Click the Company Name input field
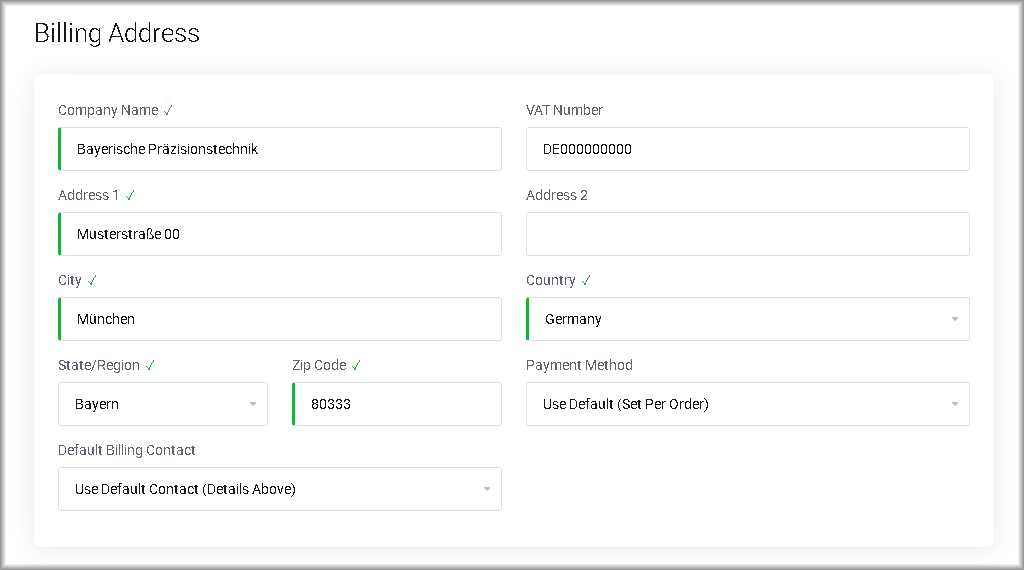Image resolution: width=1024 pixels, height=570 pixels. 280,149
